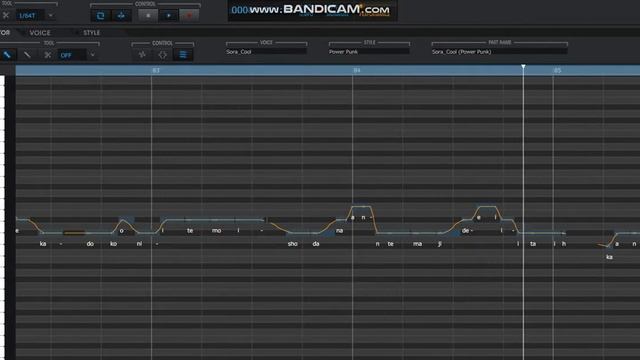Viewport: 640px width, 360px height.
Task: Select the note with lyric 'ma'
Action: (x=424, y=233)
